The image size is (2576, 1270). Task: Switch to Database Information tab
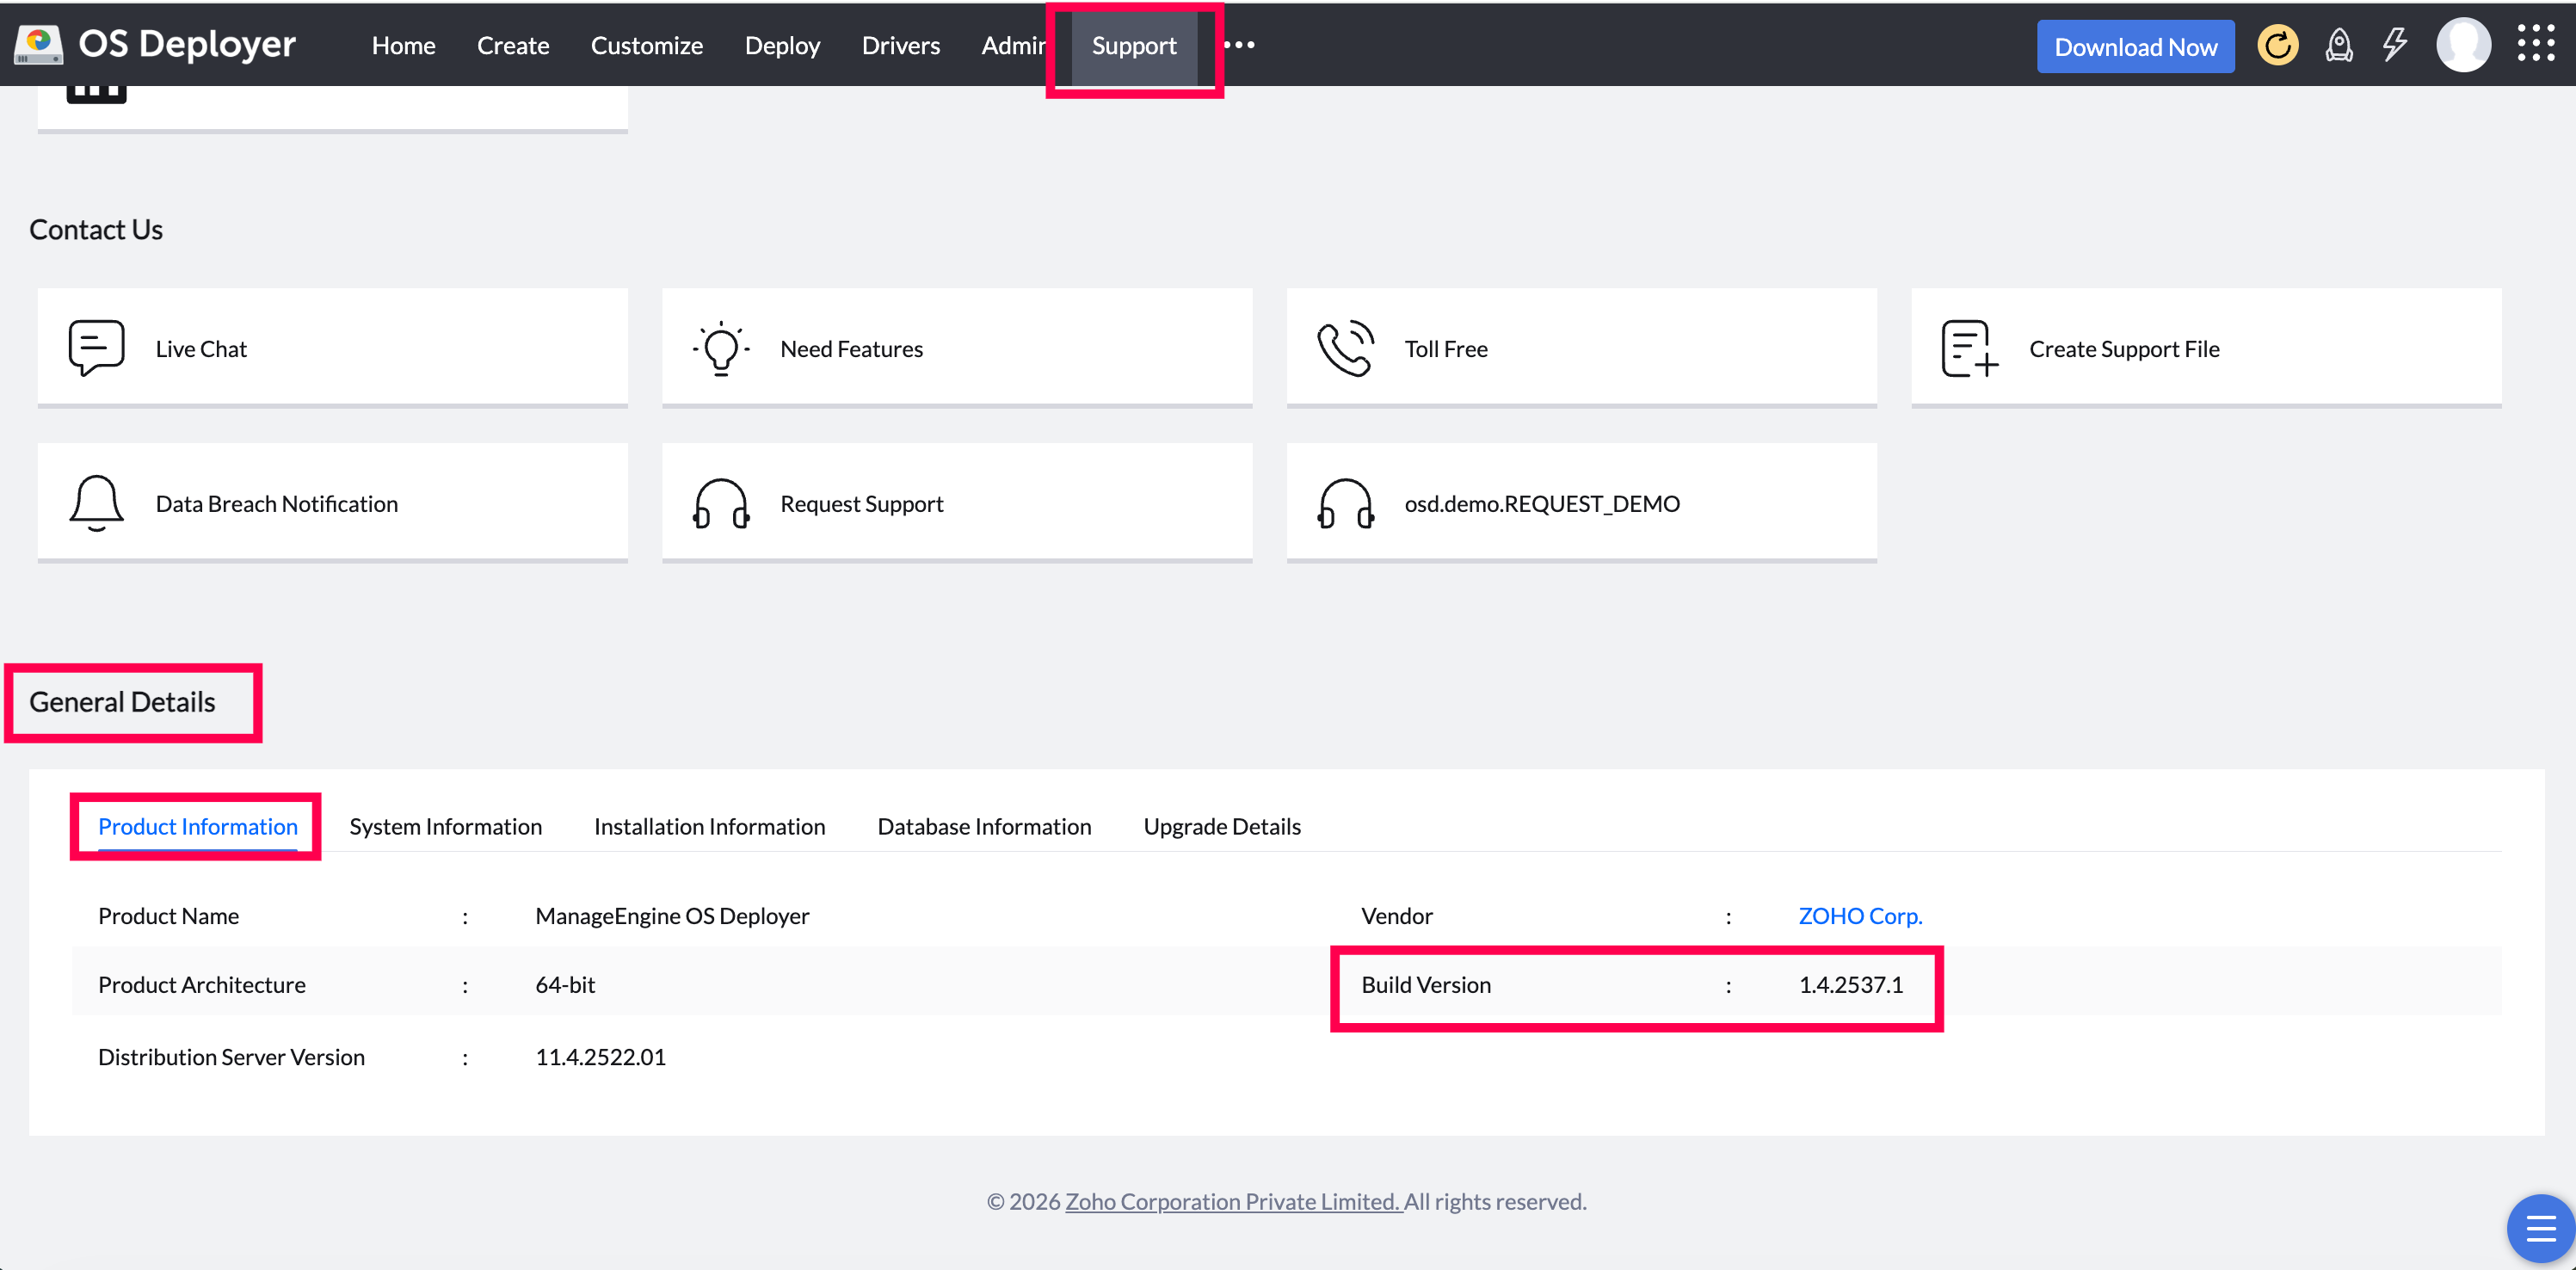[984, 826]
